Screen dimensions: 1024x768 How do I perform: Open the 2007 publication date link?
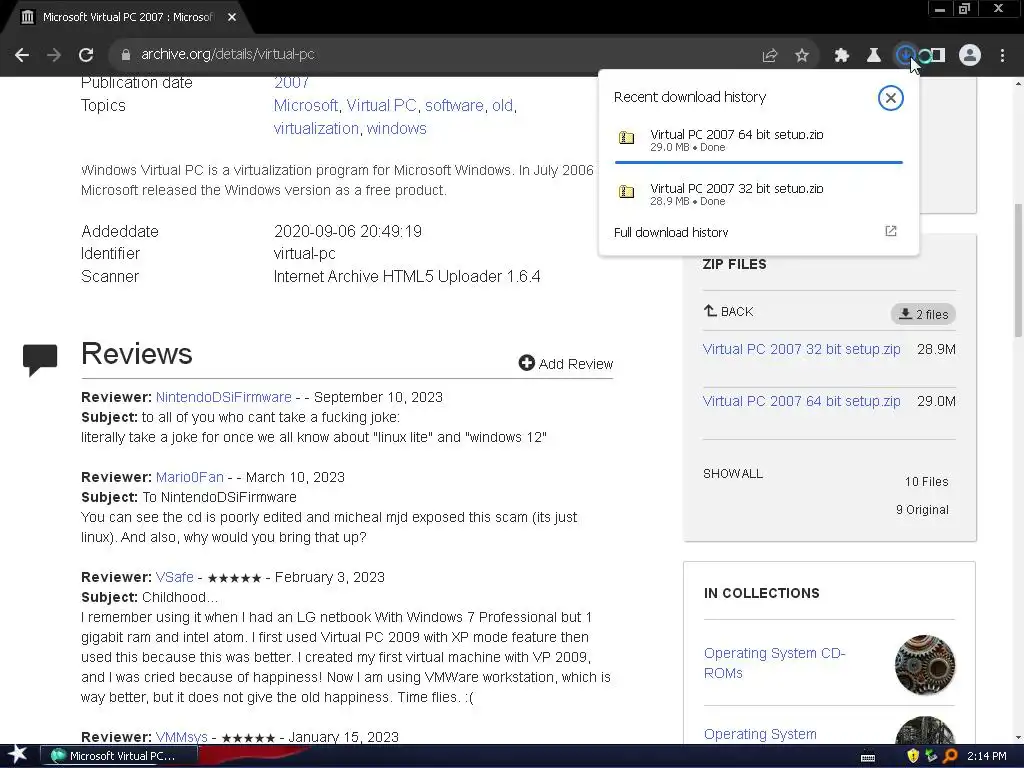click(291, 83)
